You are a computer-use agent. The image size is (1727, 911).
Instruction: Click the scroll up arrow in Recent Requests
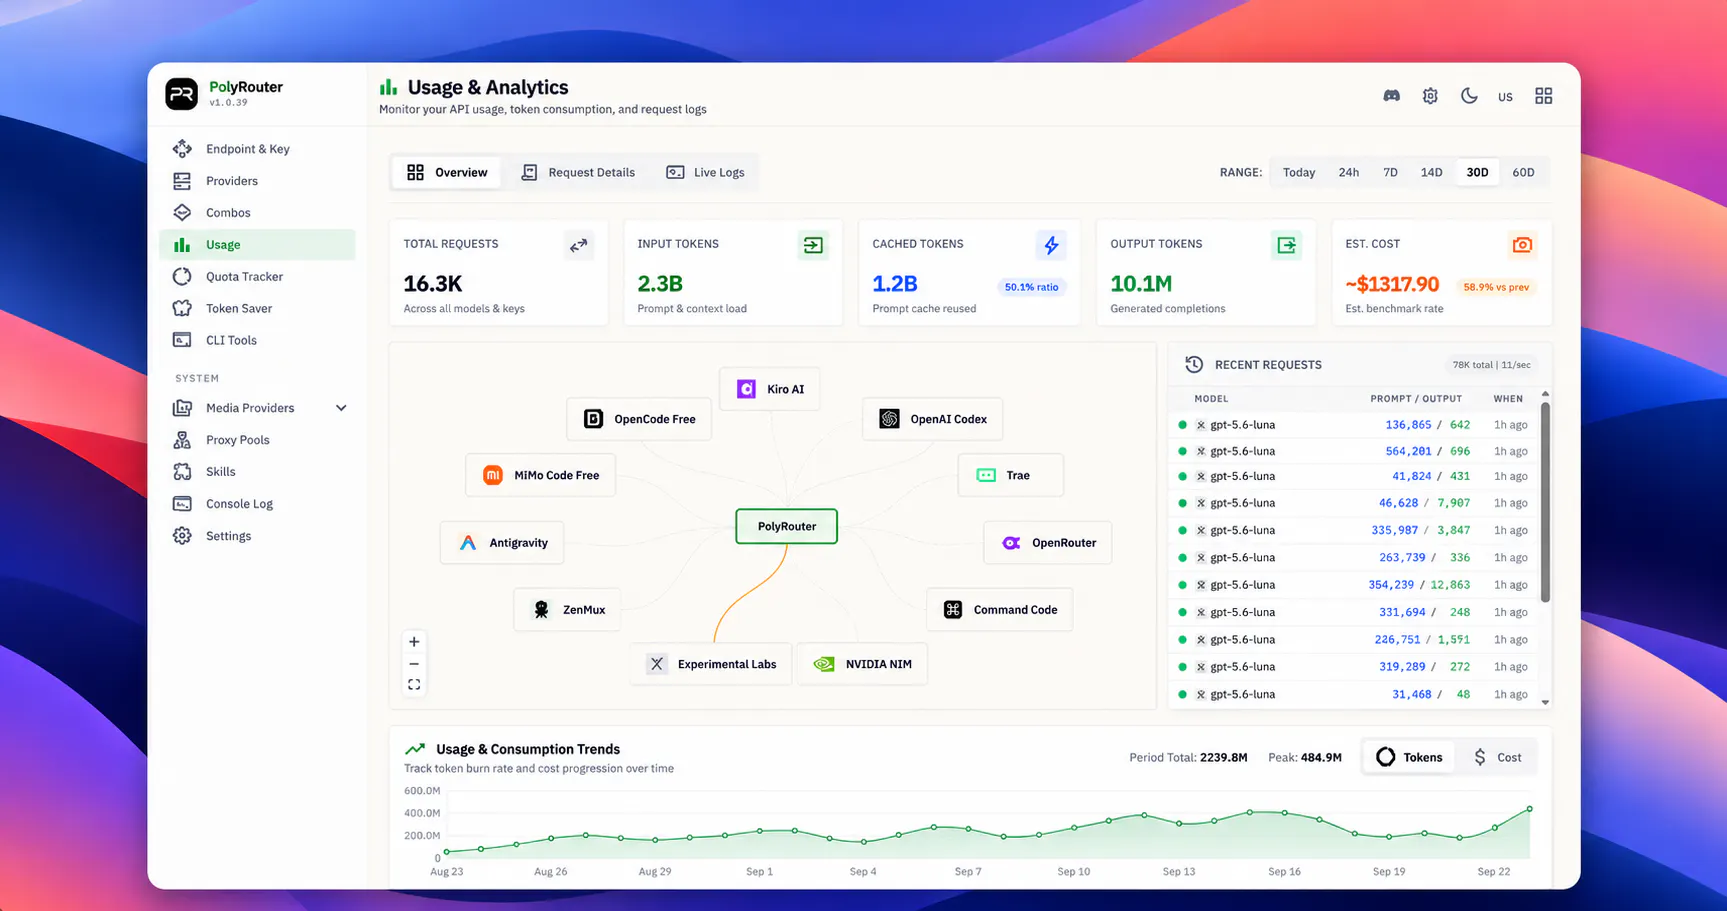(1545, 394)
